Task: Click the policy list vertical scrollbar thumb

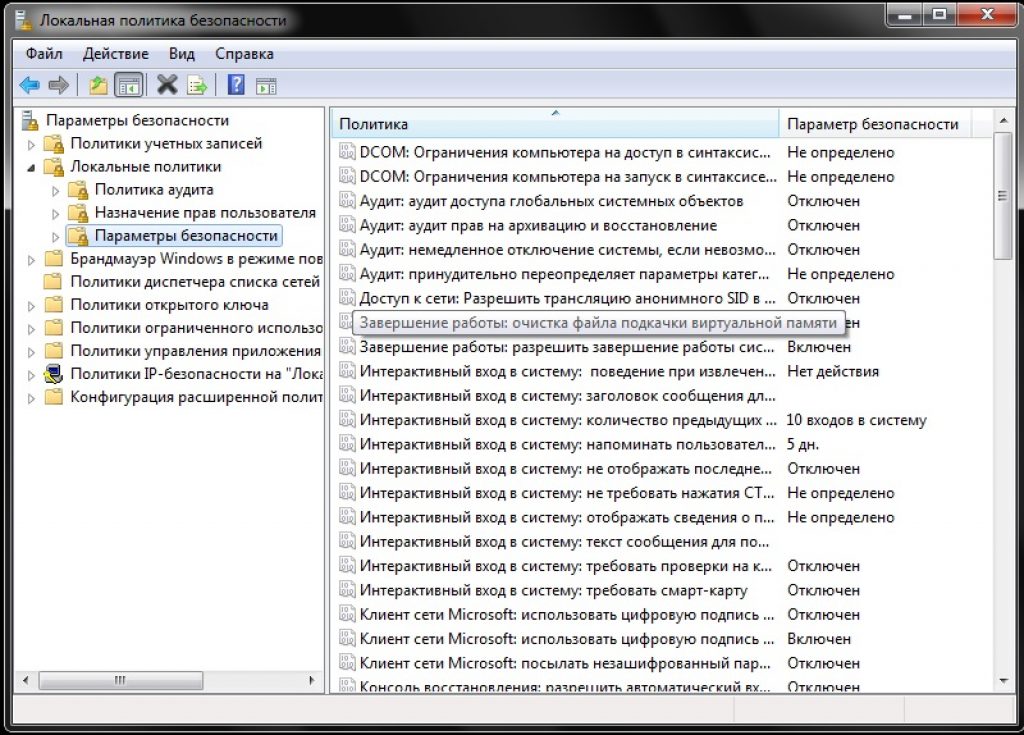Action: pos(1002,196)
